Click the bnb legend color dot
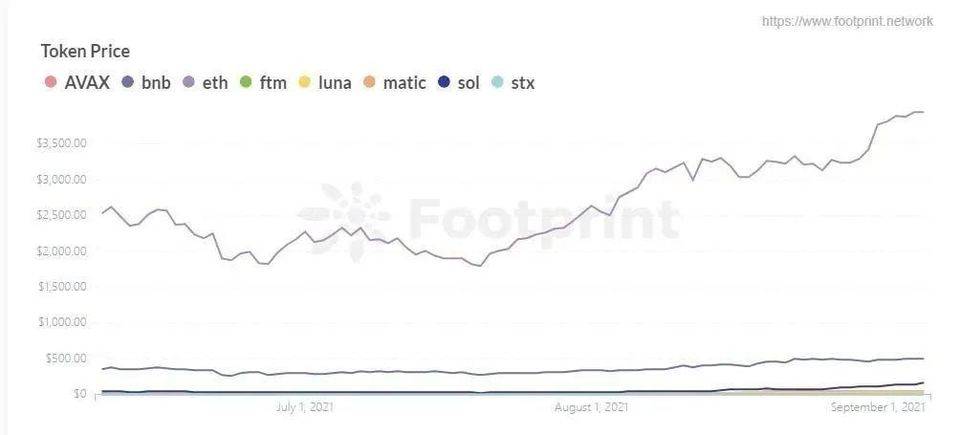 [x=128, y=82]
